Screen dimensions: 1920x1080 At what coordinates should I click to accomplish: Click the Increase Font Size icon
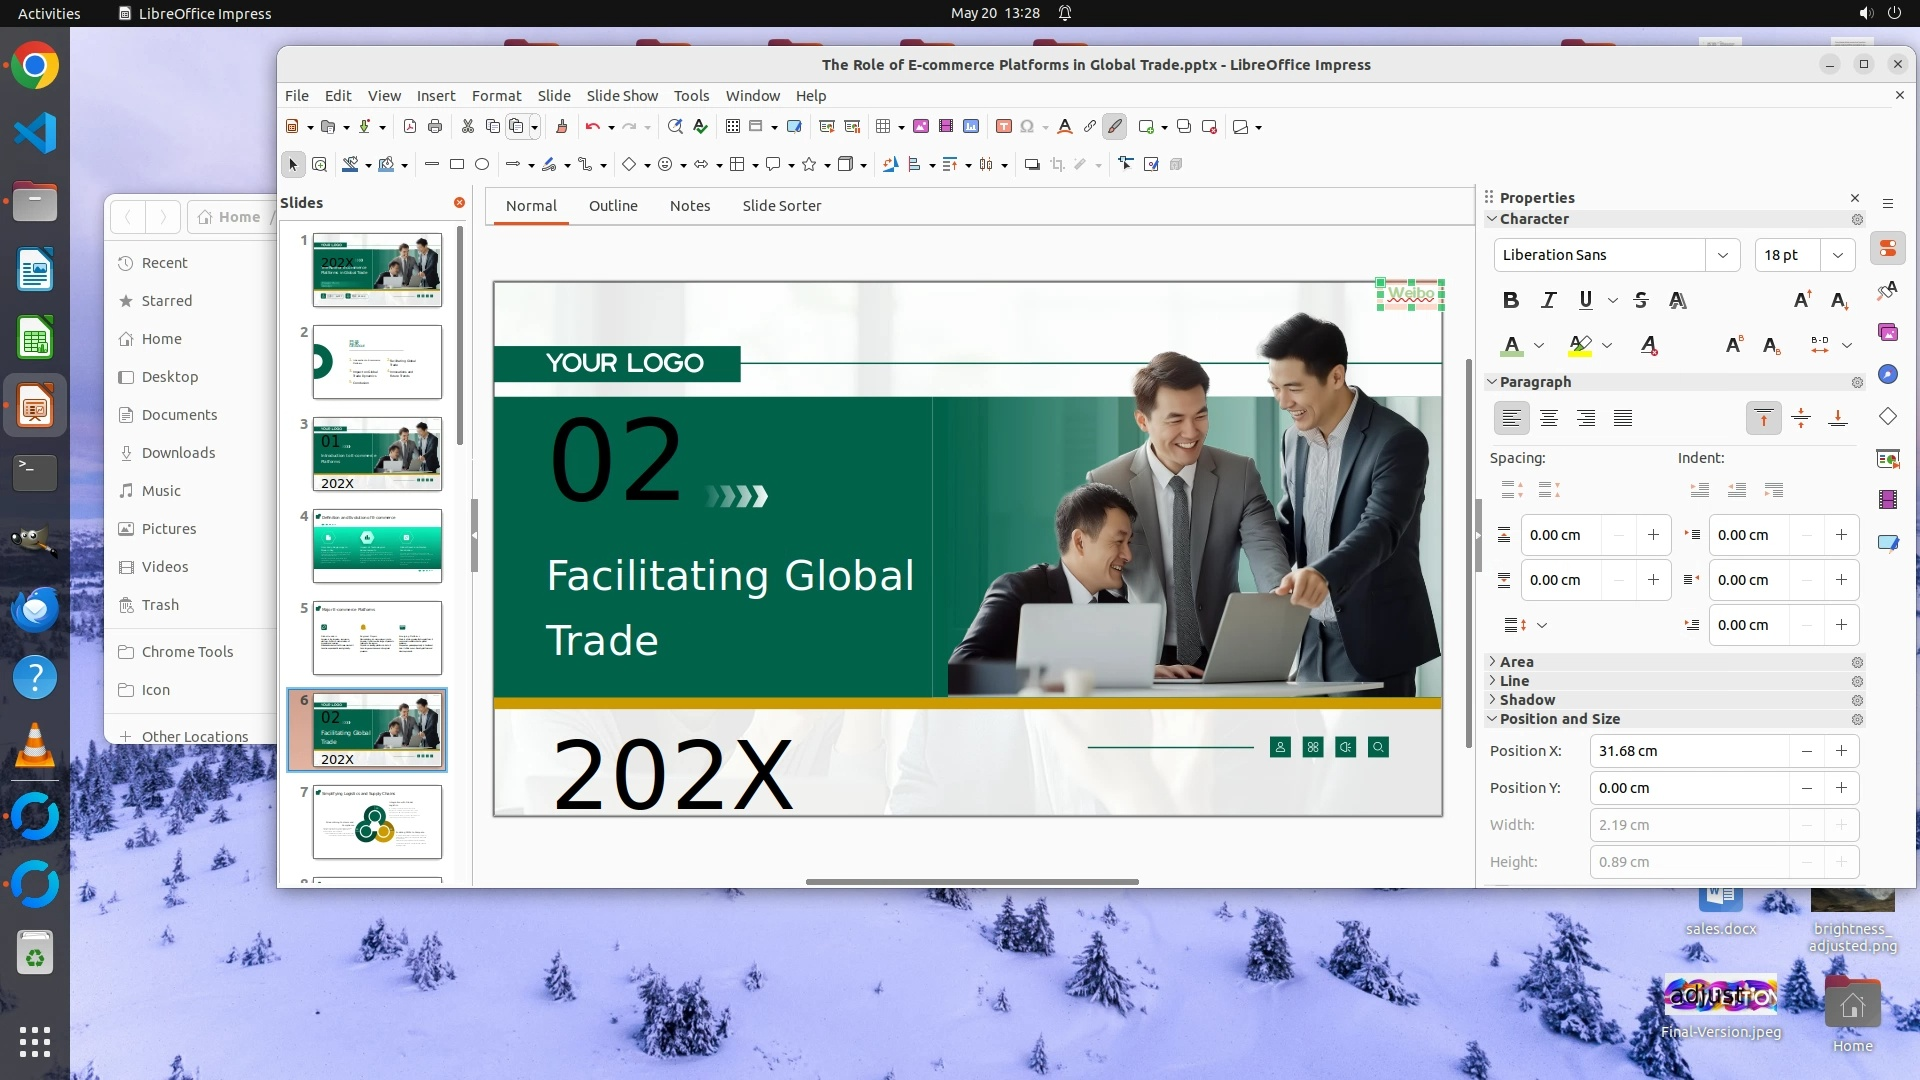(x=1802, y=300)
